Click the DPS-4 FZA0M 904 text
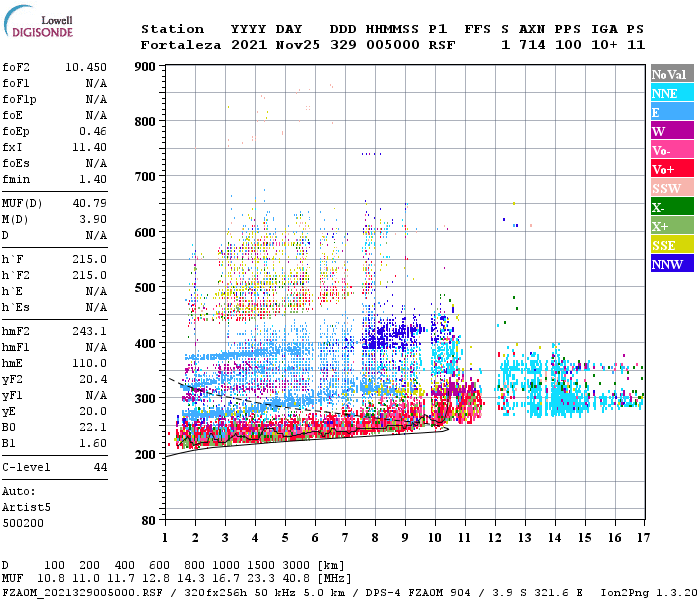The height and width of the screenshot is (600, 700). pos(418,593)
